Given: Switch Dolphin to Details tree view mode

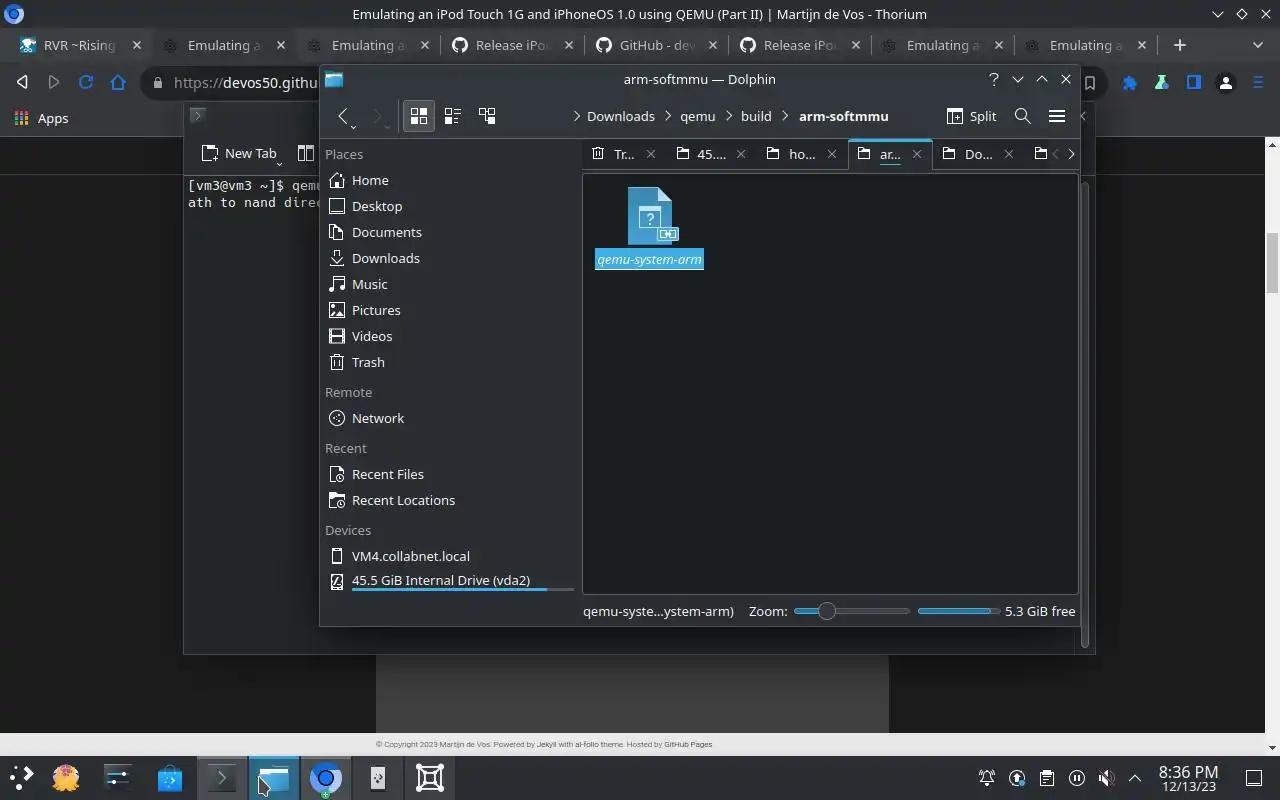Looking at the screenshot, I should pyautogui.click(x=487, y=116).
